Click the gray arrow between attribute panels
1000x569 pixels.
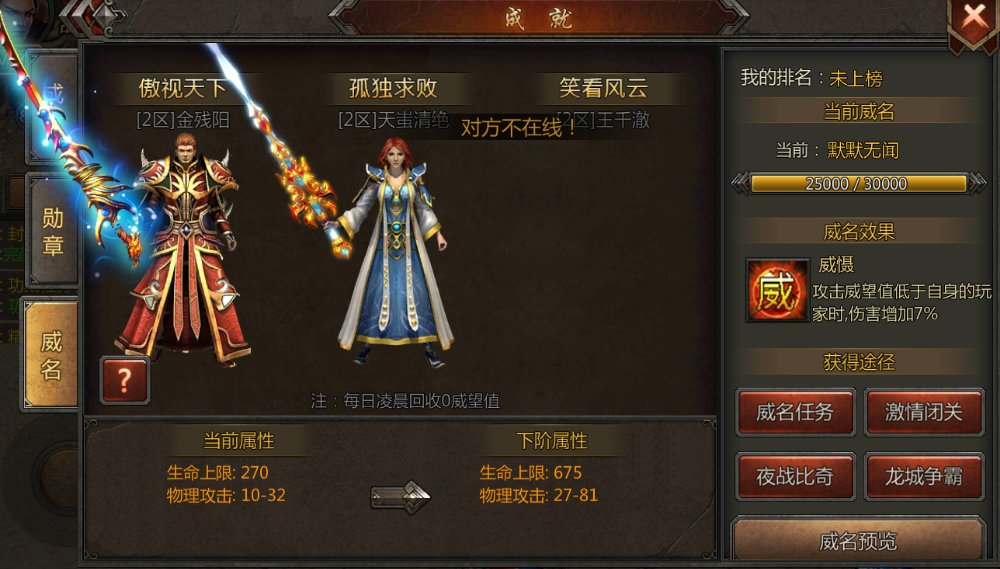(401, 497)
